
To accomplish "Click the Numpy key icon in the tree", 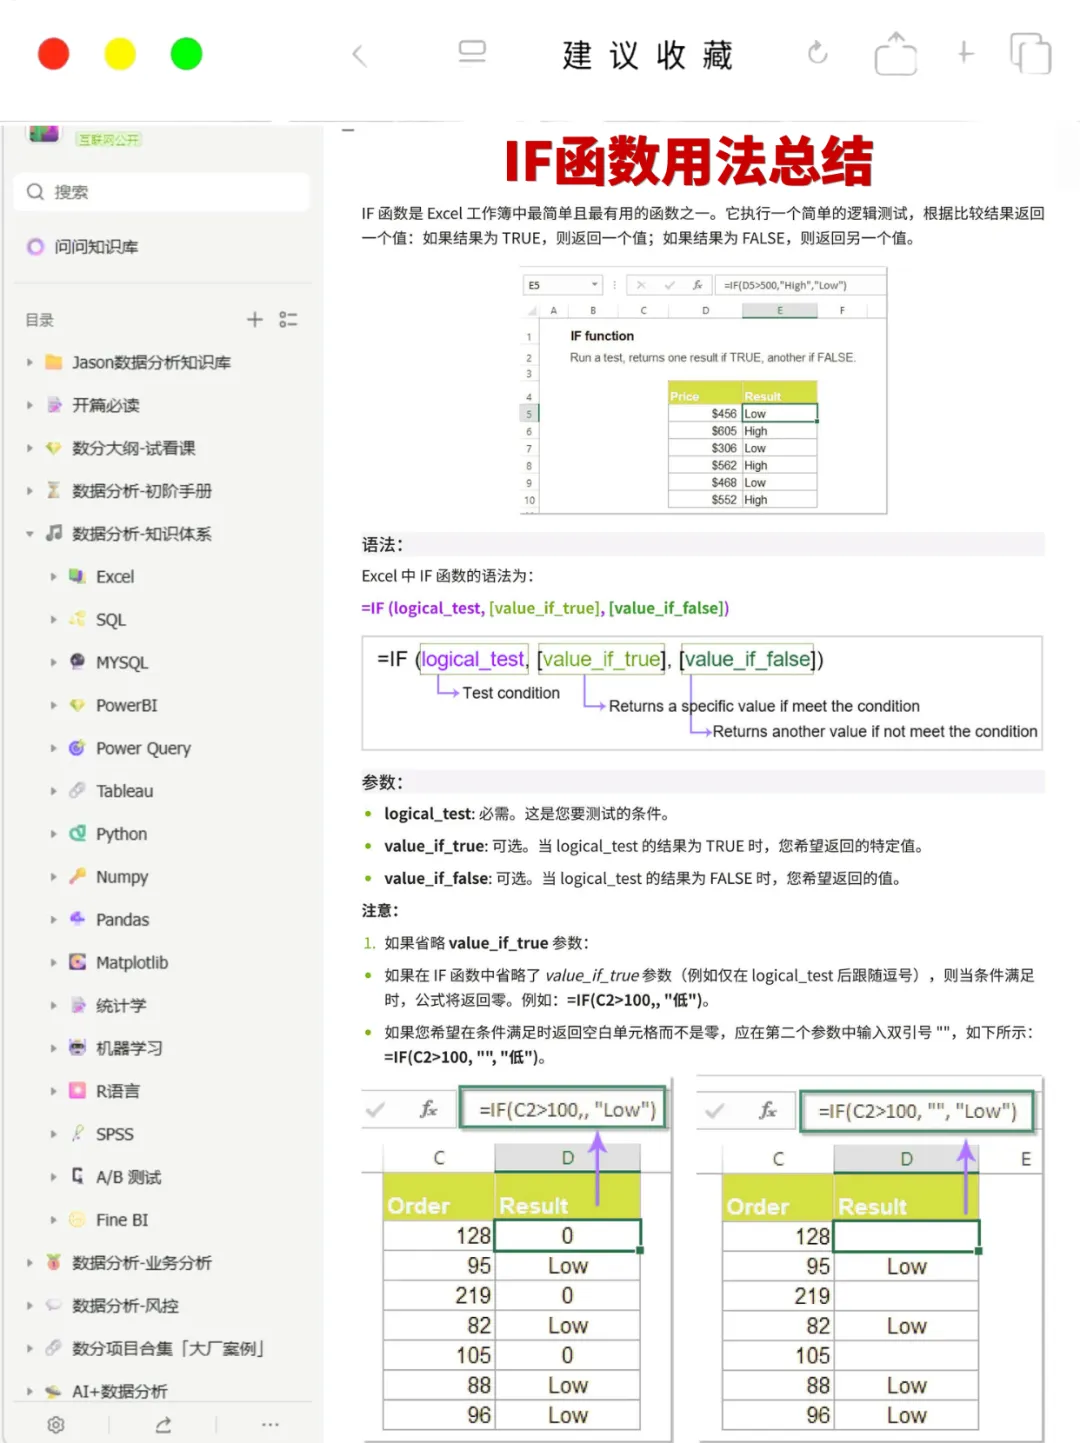I will [77, 876].
